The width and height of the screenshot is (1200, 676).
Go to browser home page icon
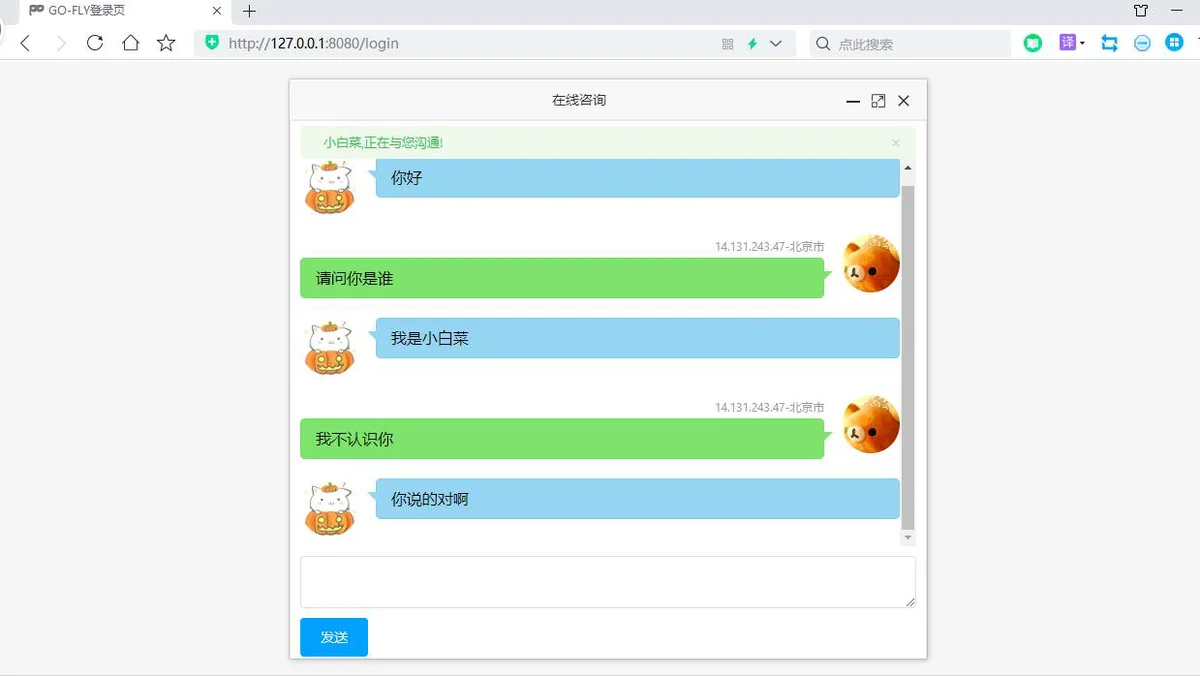coord(130,43)
